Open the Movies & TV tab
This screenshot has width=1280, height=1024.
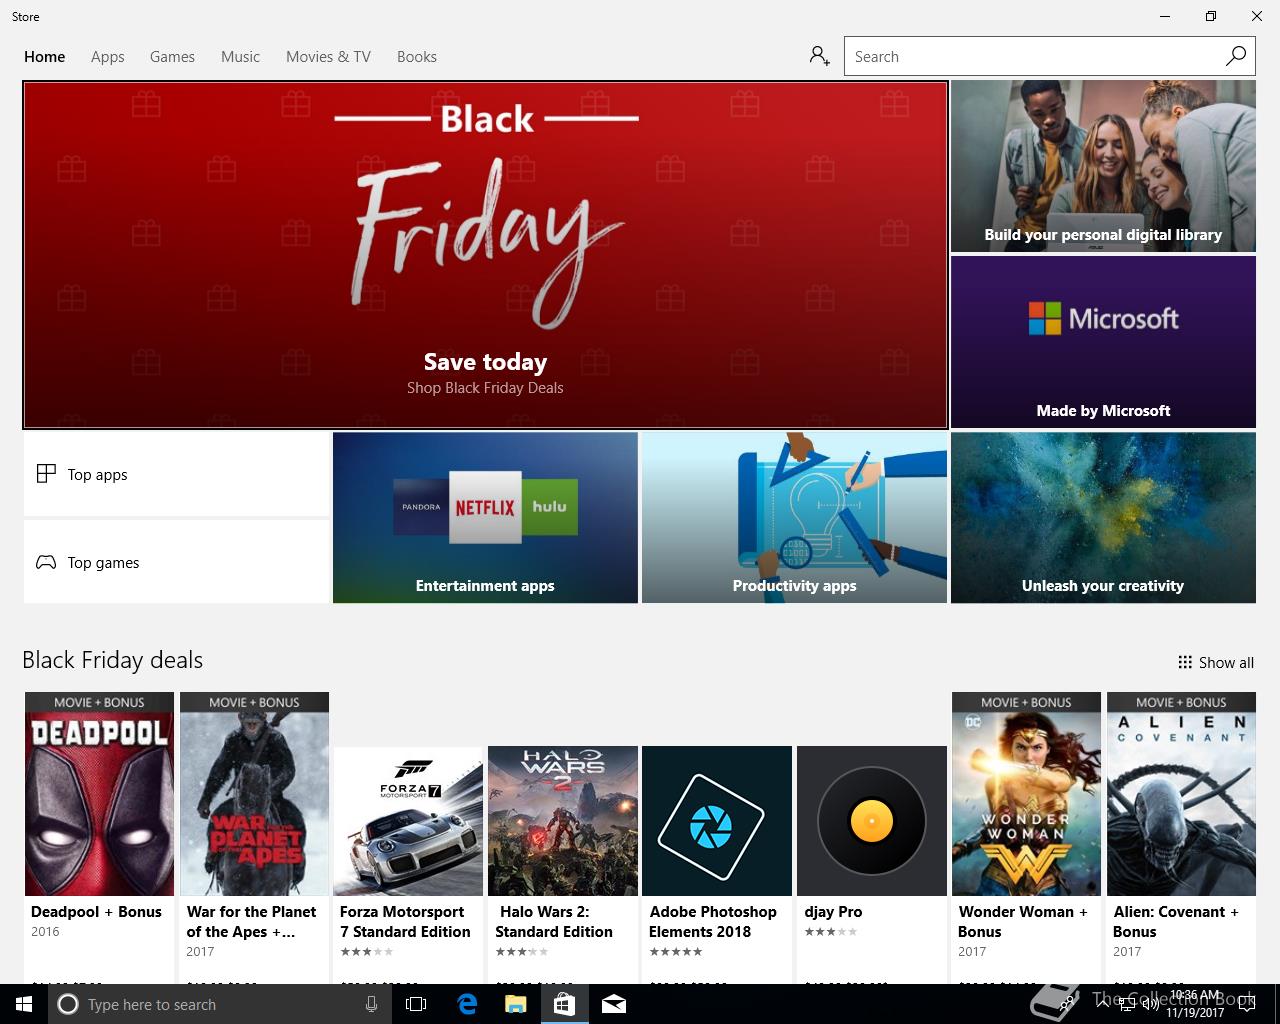pyautogui.click(x=328, y=57)
